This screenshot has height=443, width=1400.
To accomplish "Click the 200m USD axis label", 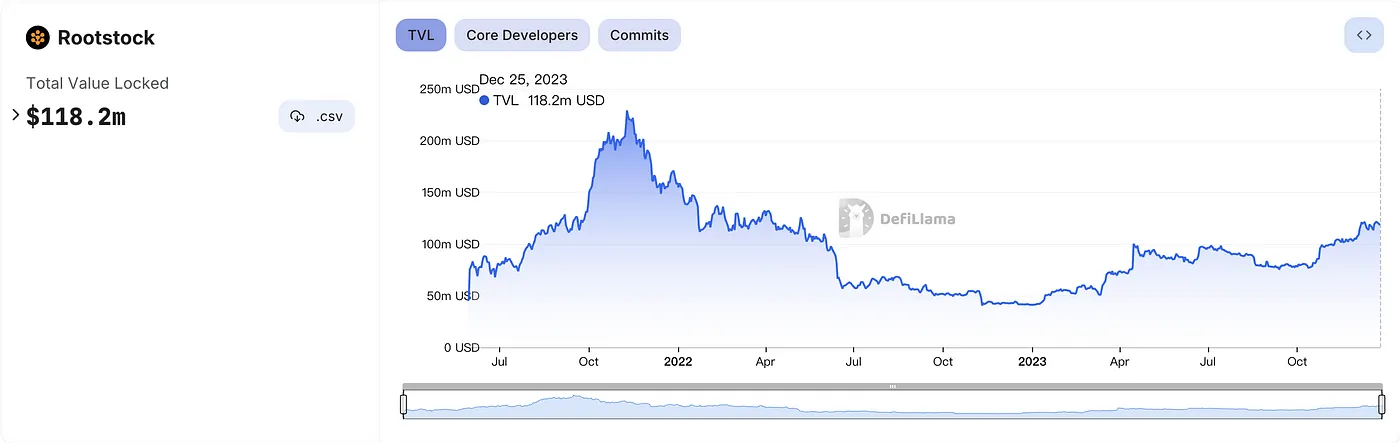I will [449, 141].
